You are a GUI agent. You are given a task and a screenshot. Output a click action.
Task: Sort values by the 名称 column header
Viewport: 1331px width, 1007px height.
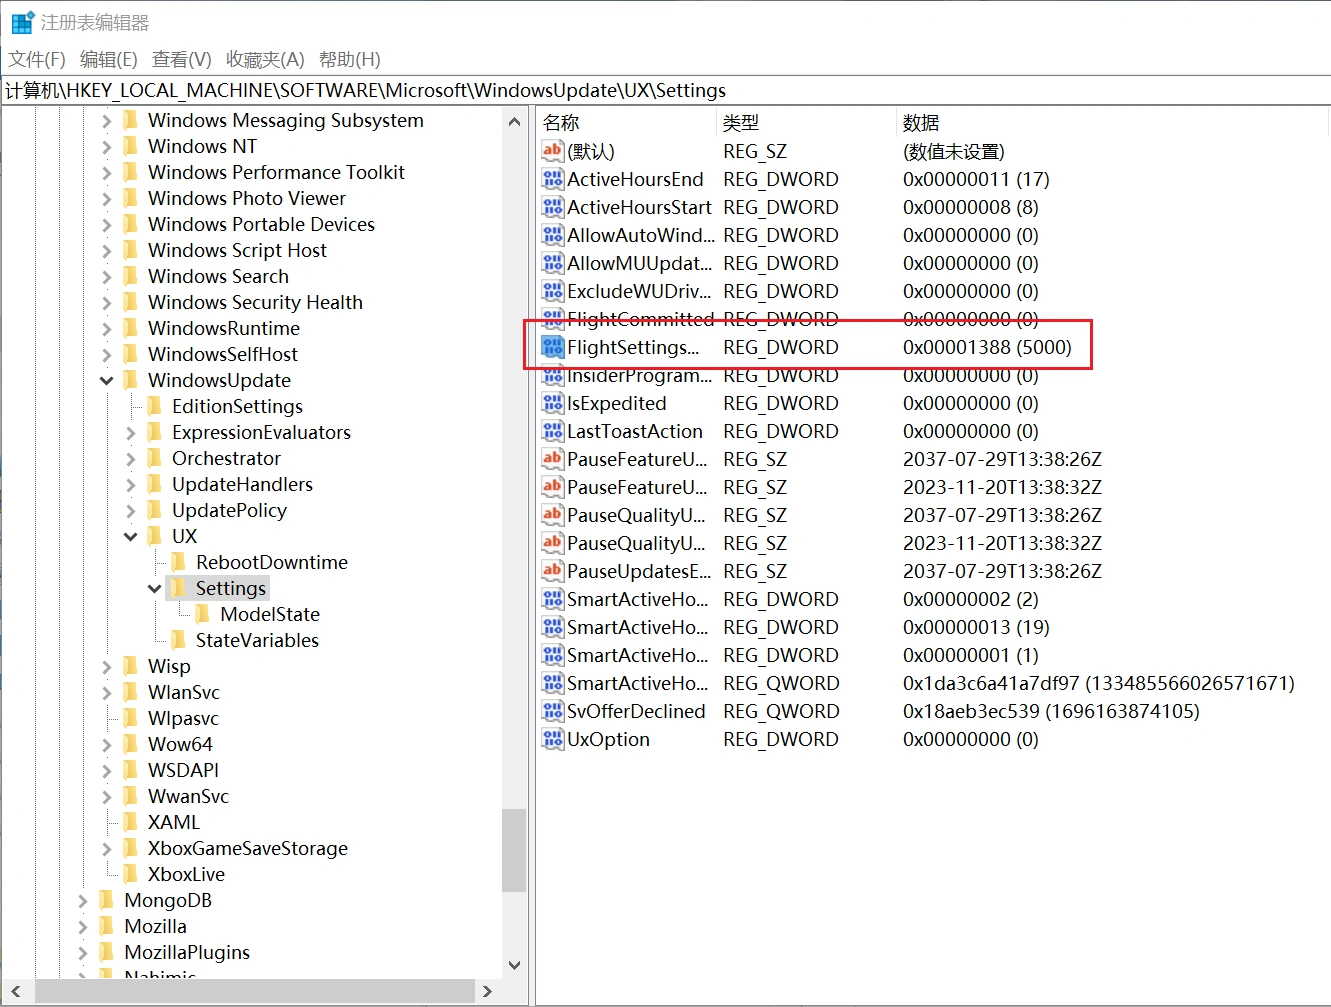pos(562,123)
